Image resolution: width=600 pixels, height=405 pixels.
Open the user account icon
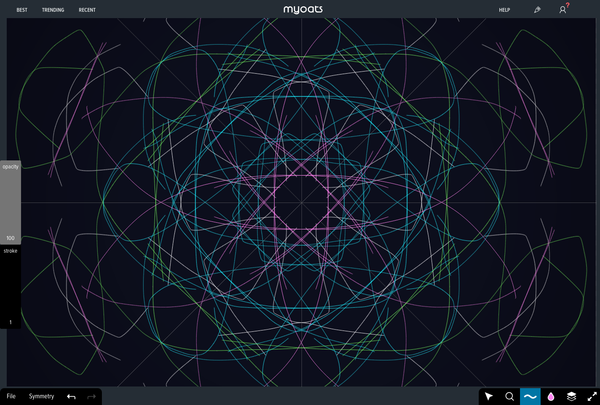coord(562,10)
